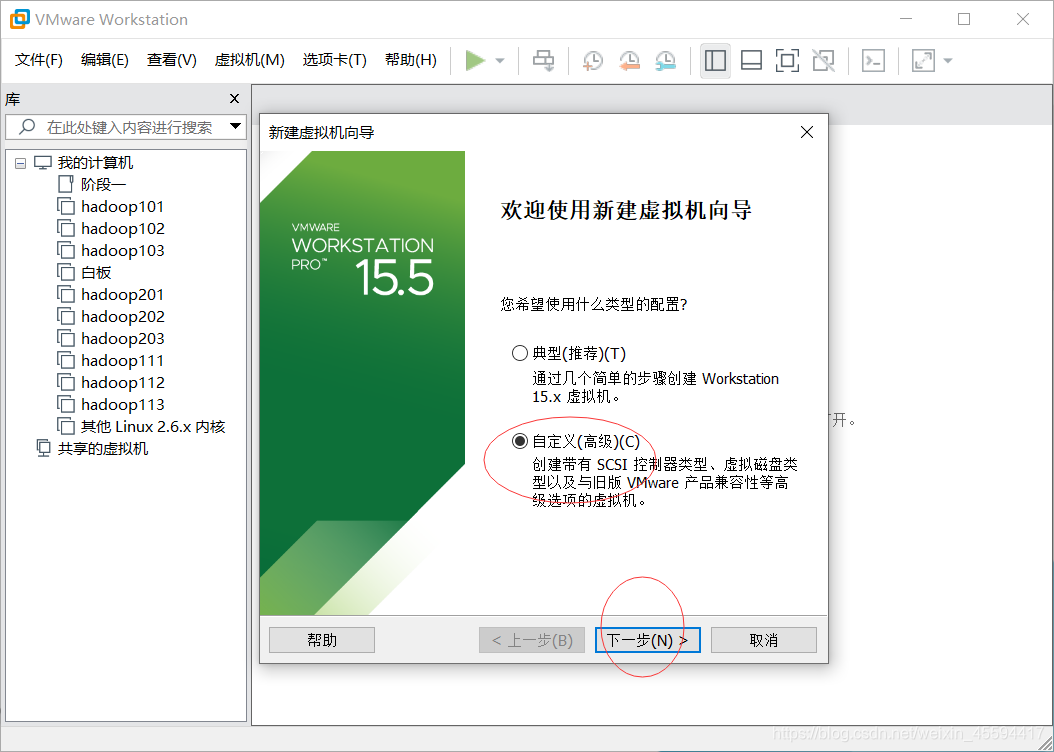This screenshot has width=1054, height=752.
Task: Click the VMware Workstation title bar logo icon
Action: [x=19, y=19]
